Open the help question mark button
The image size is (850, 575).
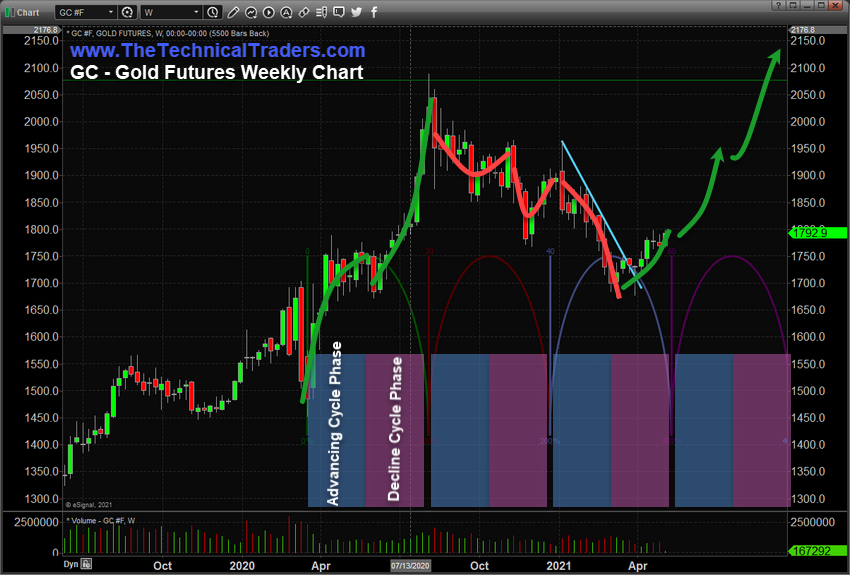tap(778, 5)
